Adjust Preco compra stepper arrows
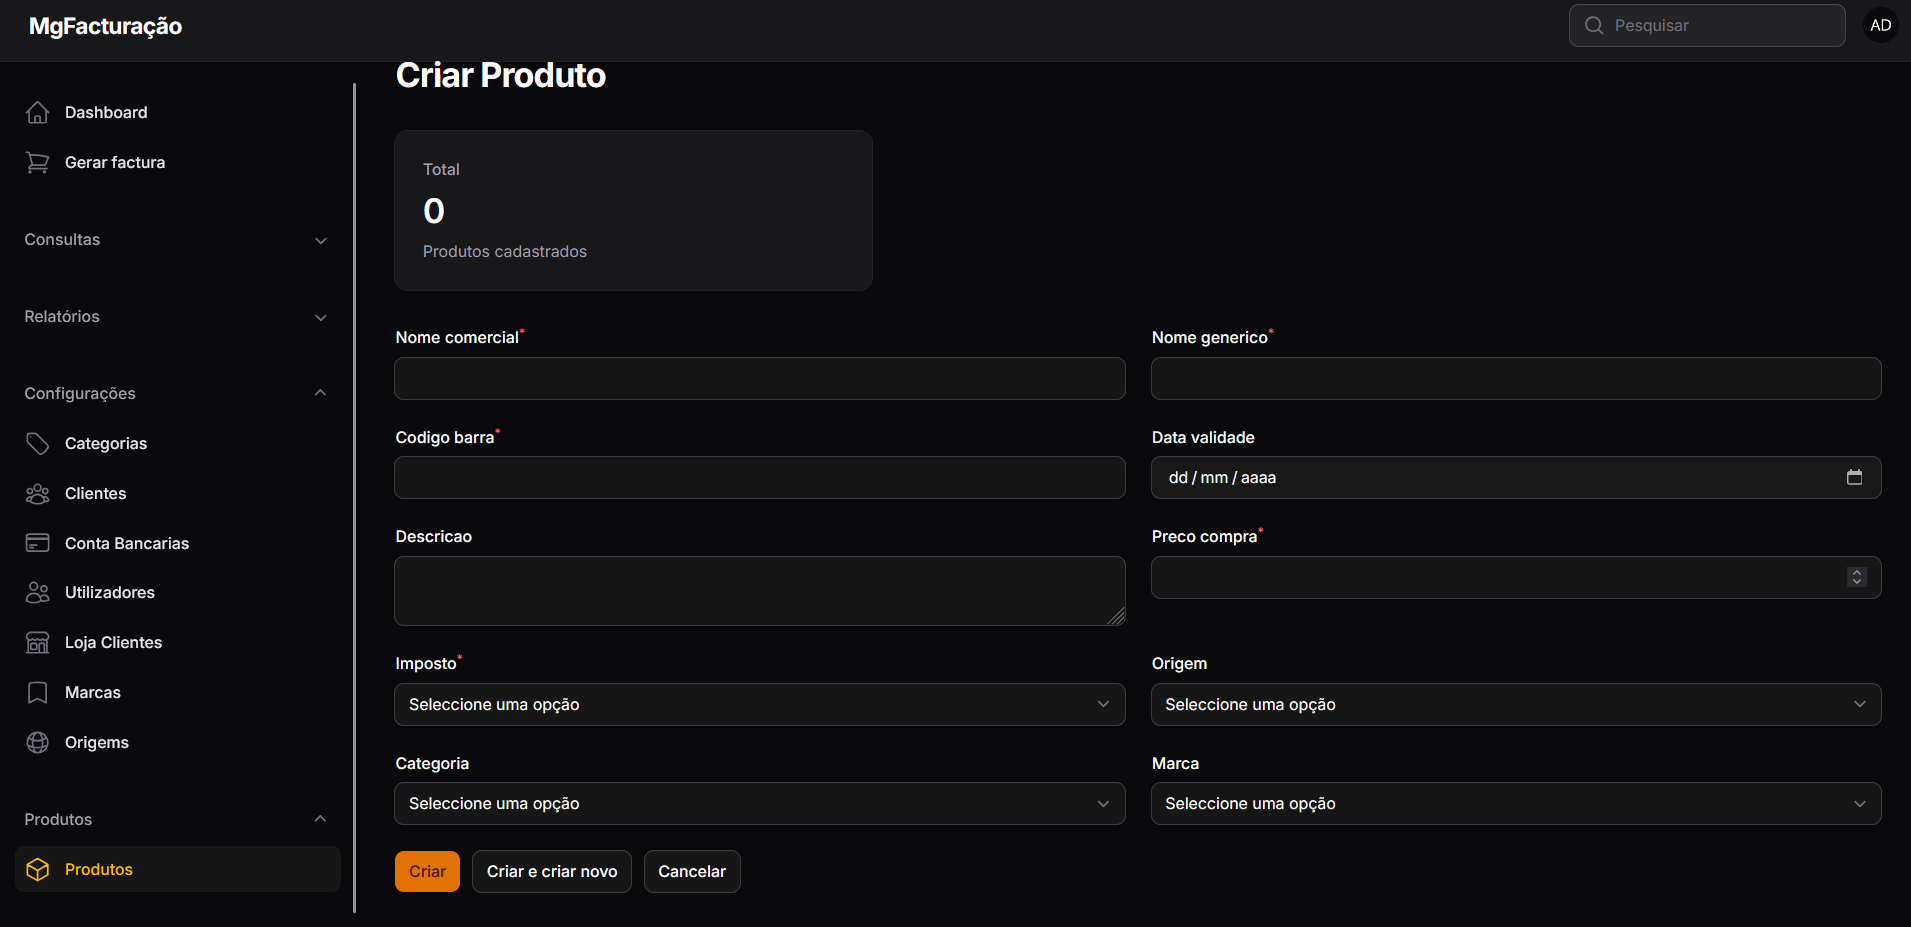Screen dimensions: 1911x927 [1857, 578]
